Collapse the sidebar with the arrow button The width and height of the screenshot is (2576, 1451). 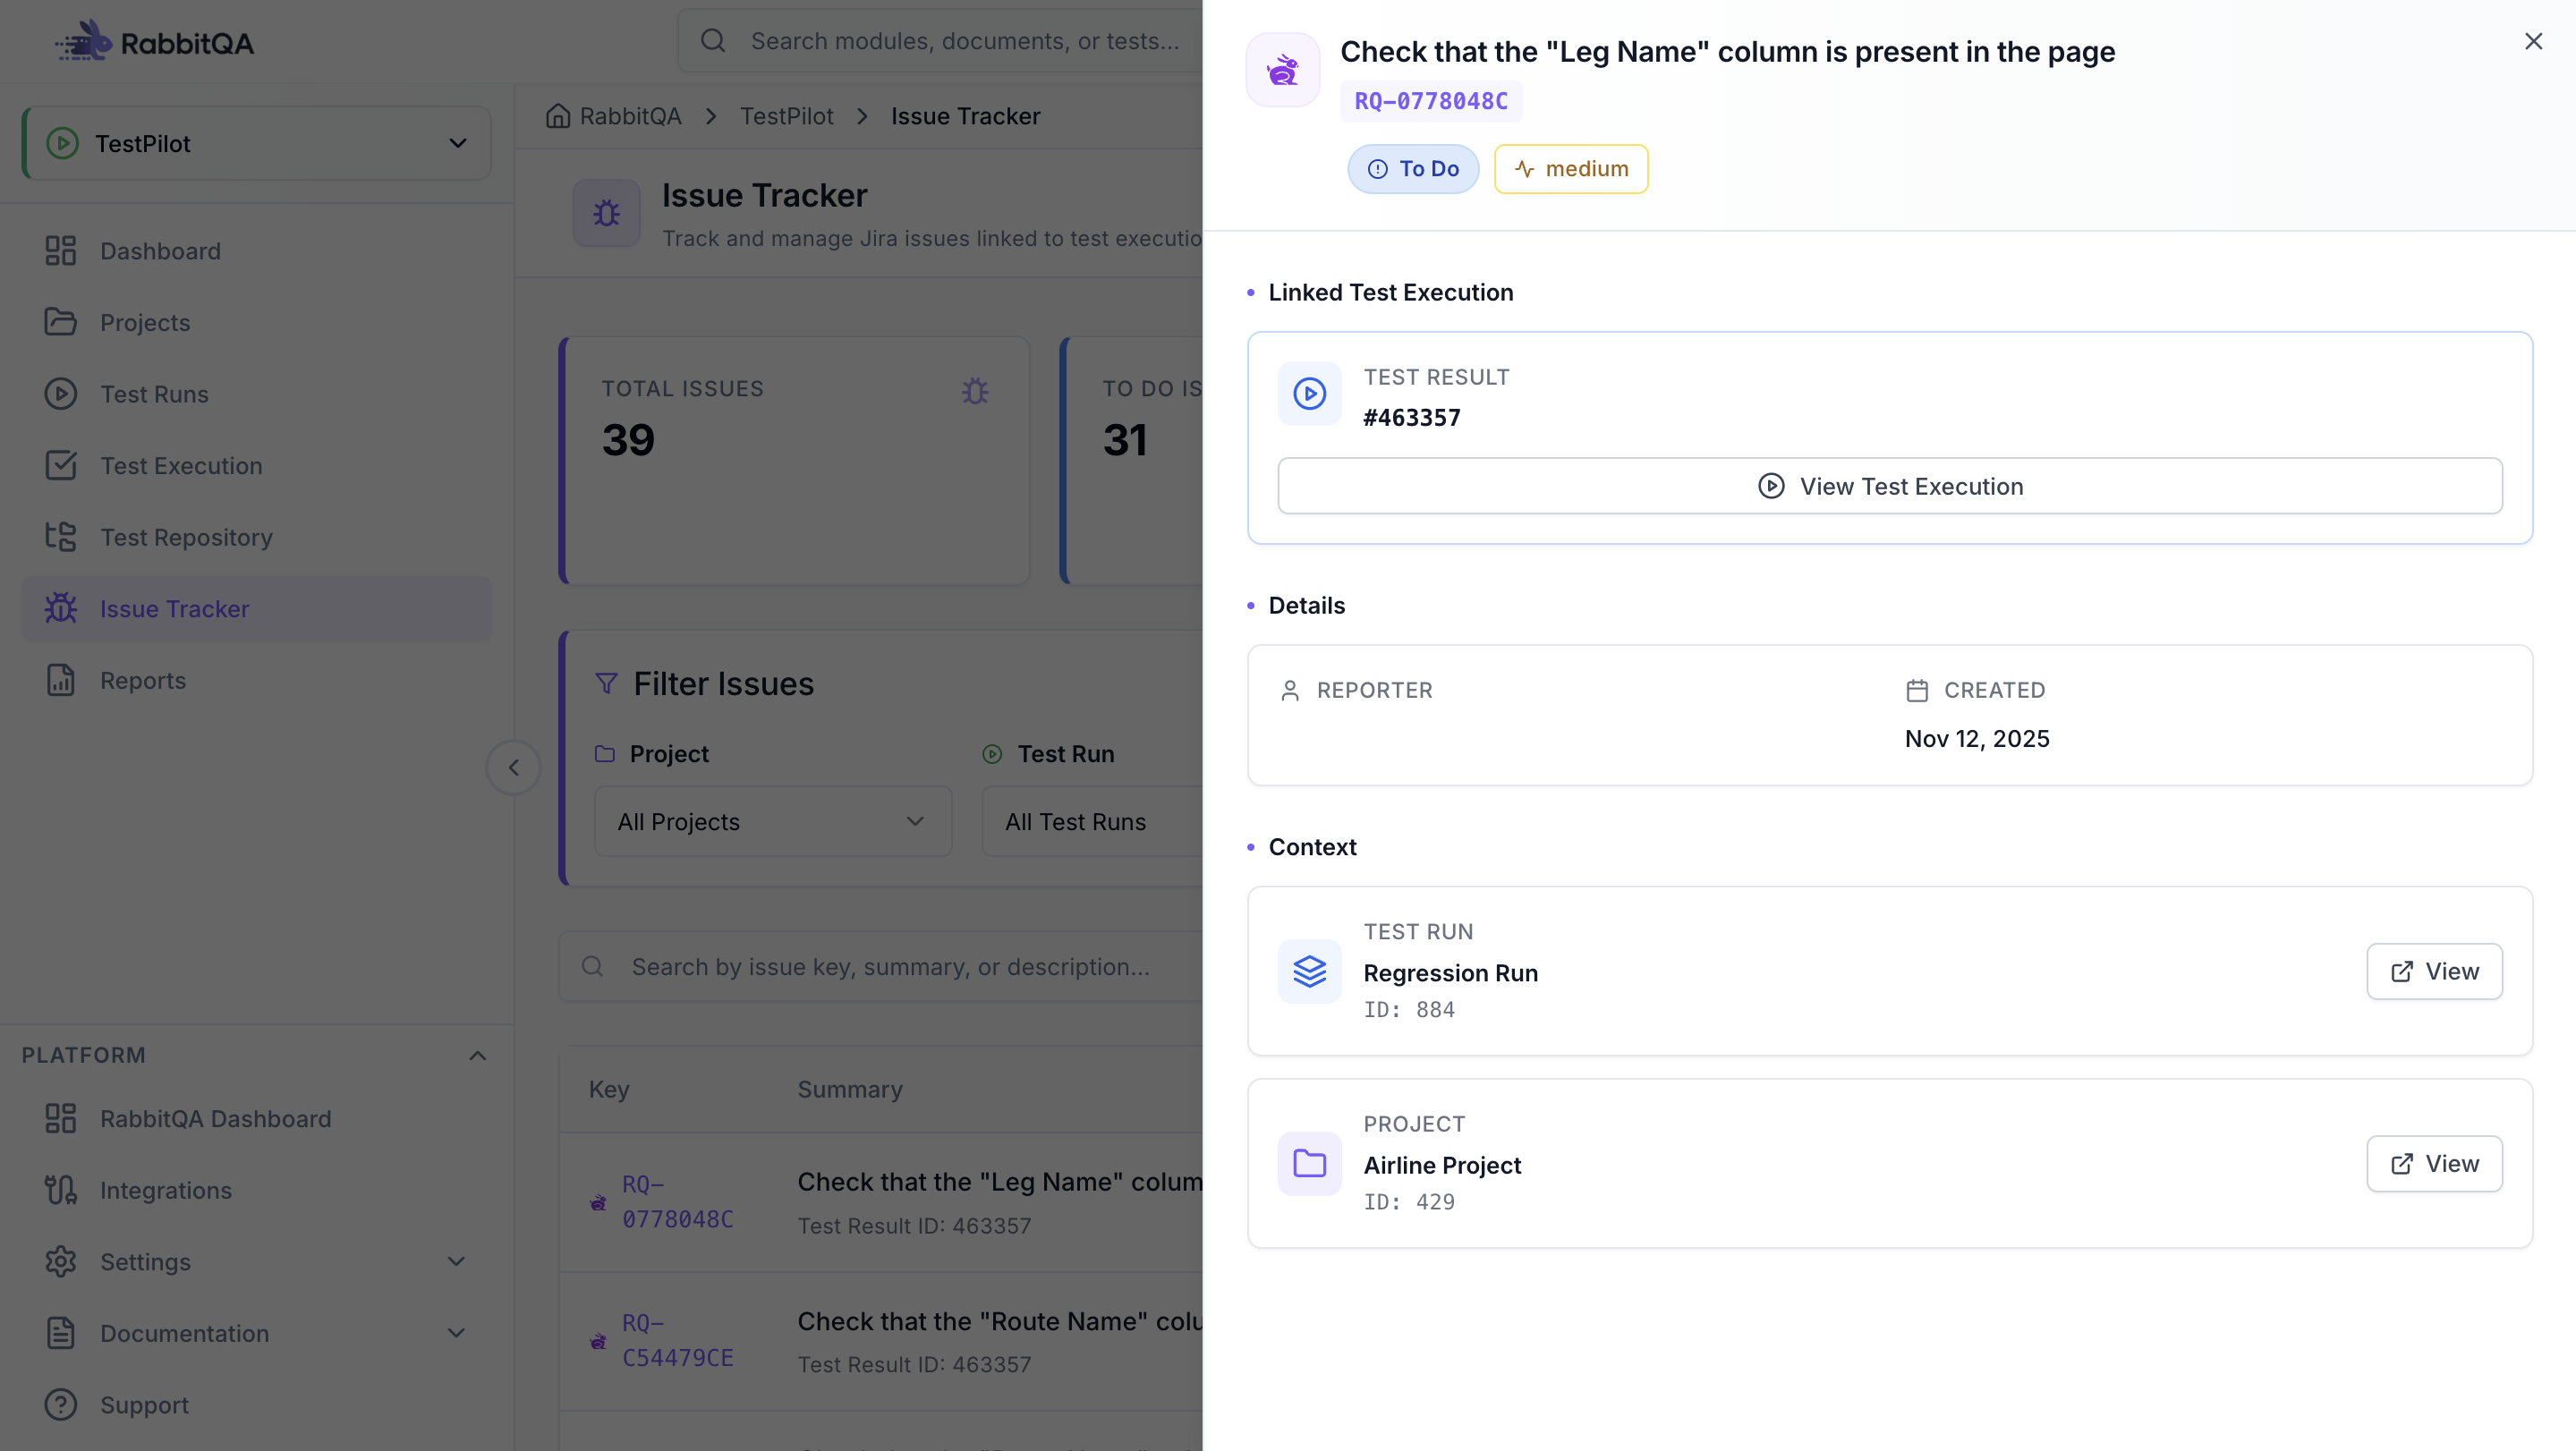(514, 768)
